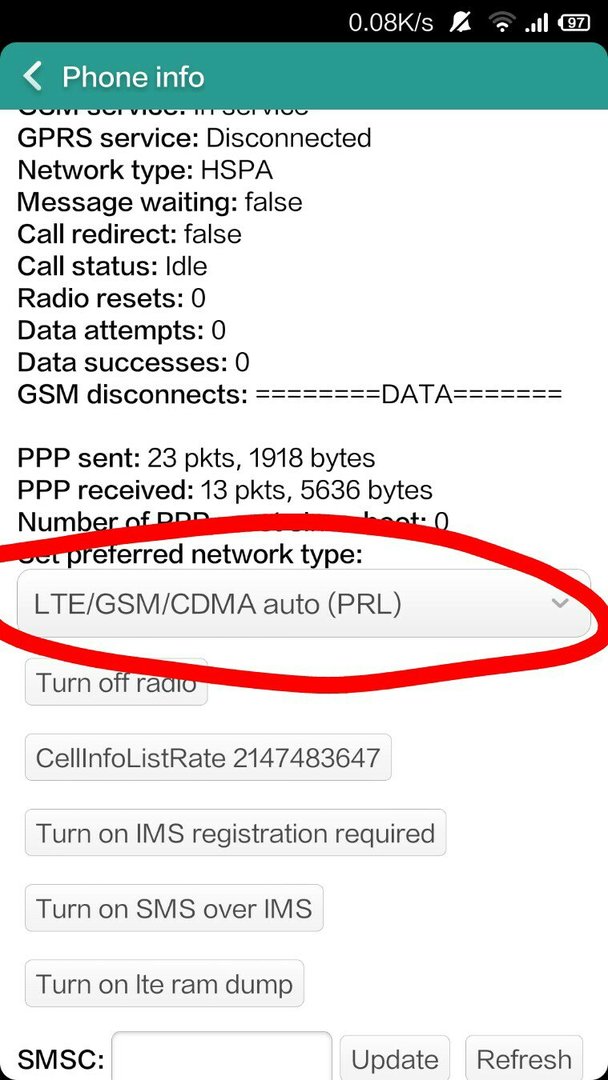The height and width of the screenshot is (1080, 608).
Task: Tap the back arrow in header
Action: (32, 76)
